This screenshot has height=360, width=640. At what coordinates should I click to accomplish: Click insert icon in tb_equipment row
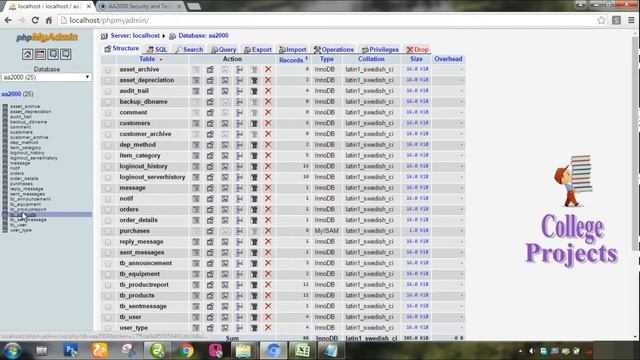pos(239,274)
